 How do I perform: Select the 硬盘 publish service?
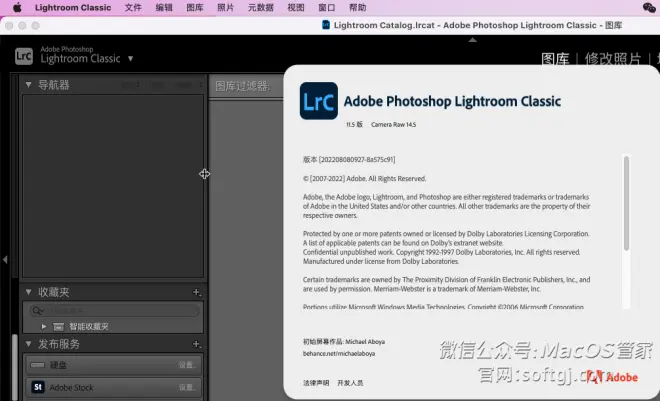click(x=113, y=365)
